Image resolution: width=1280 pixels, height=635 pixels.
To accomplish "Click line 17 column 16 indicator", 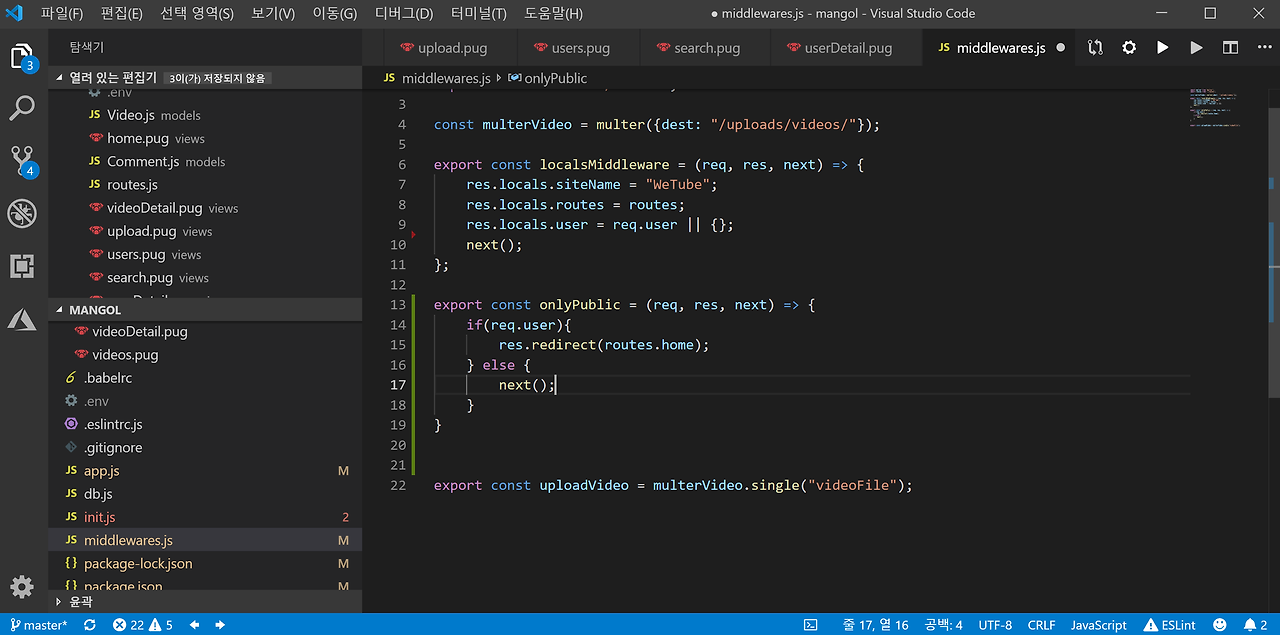I will [x=876, y=625].
